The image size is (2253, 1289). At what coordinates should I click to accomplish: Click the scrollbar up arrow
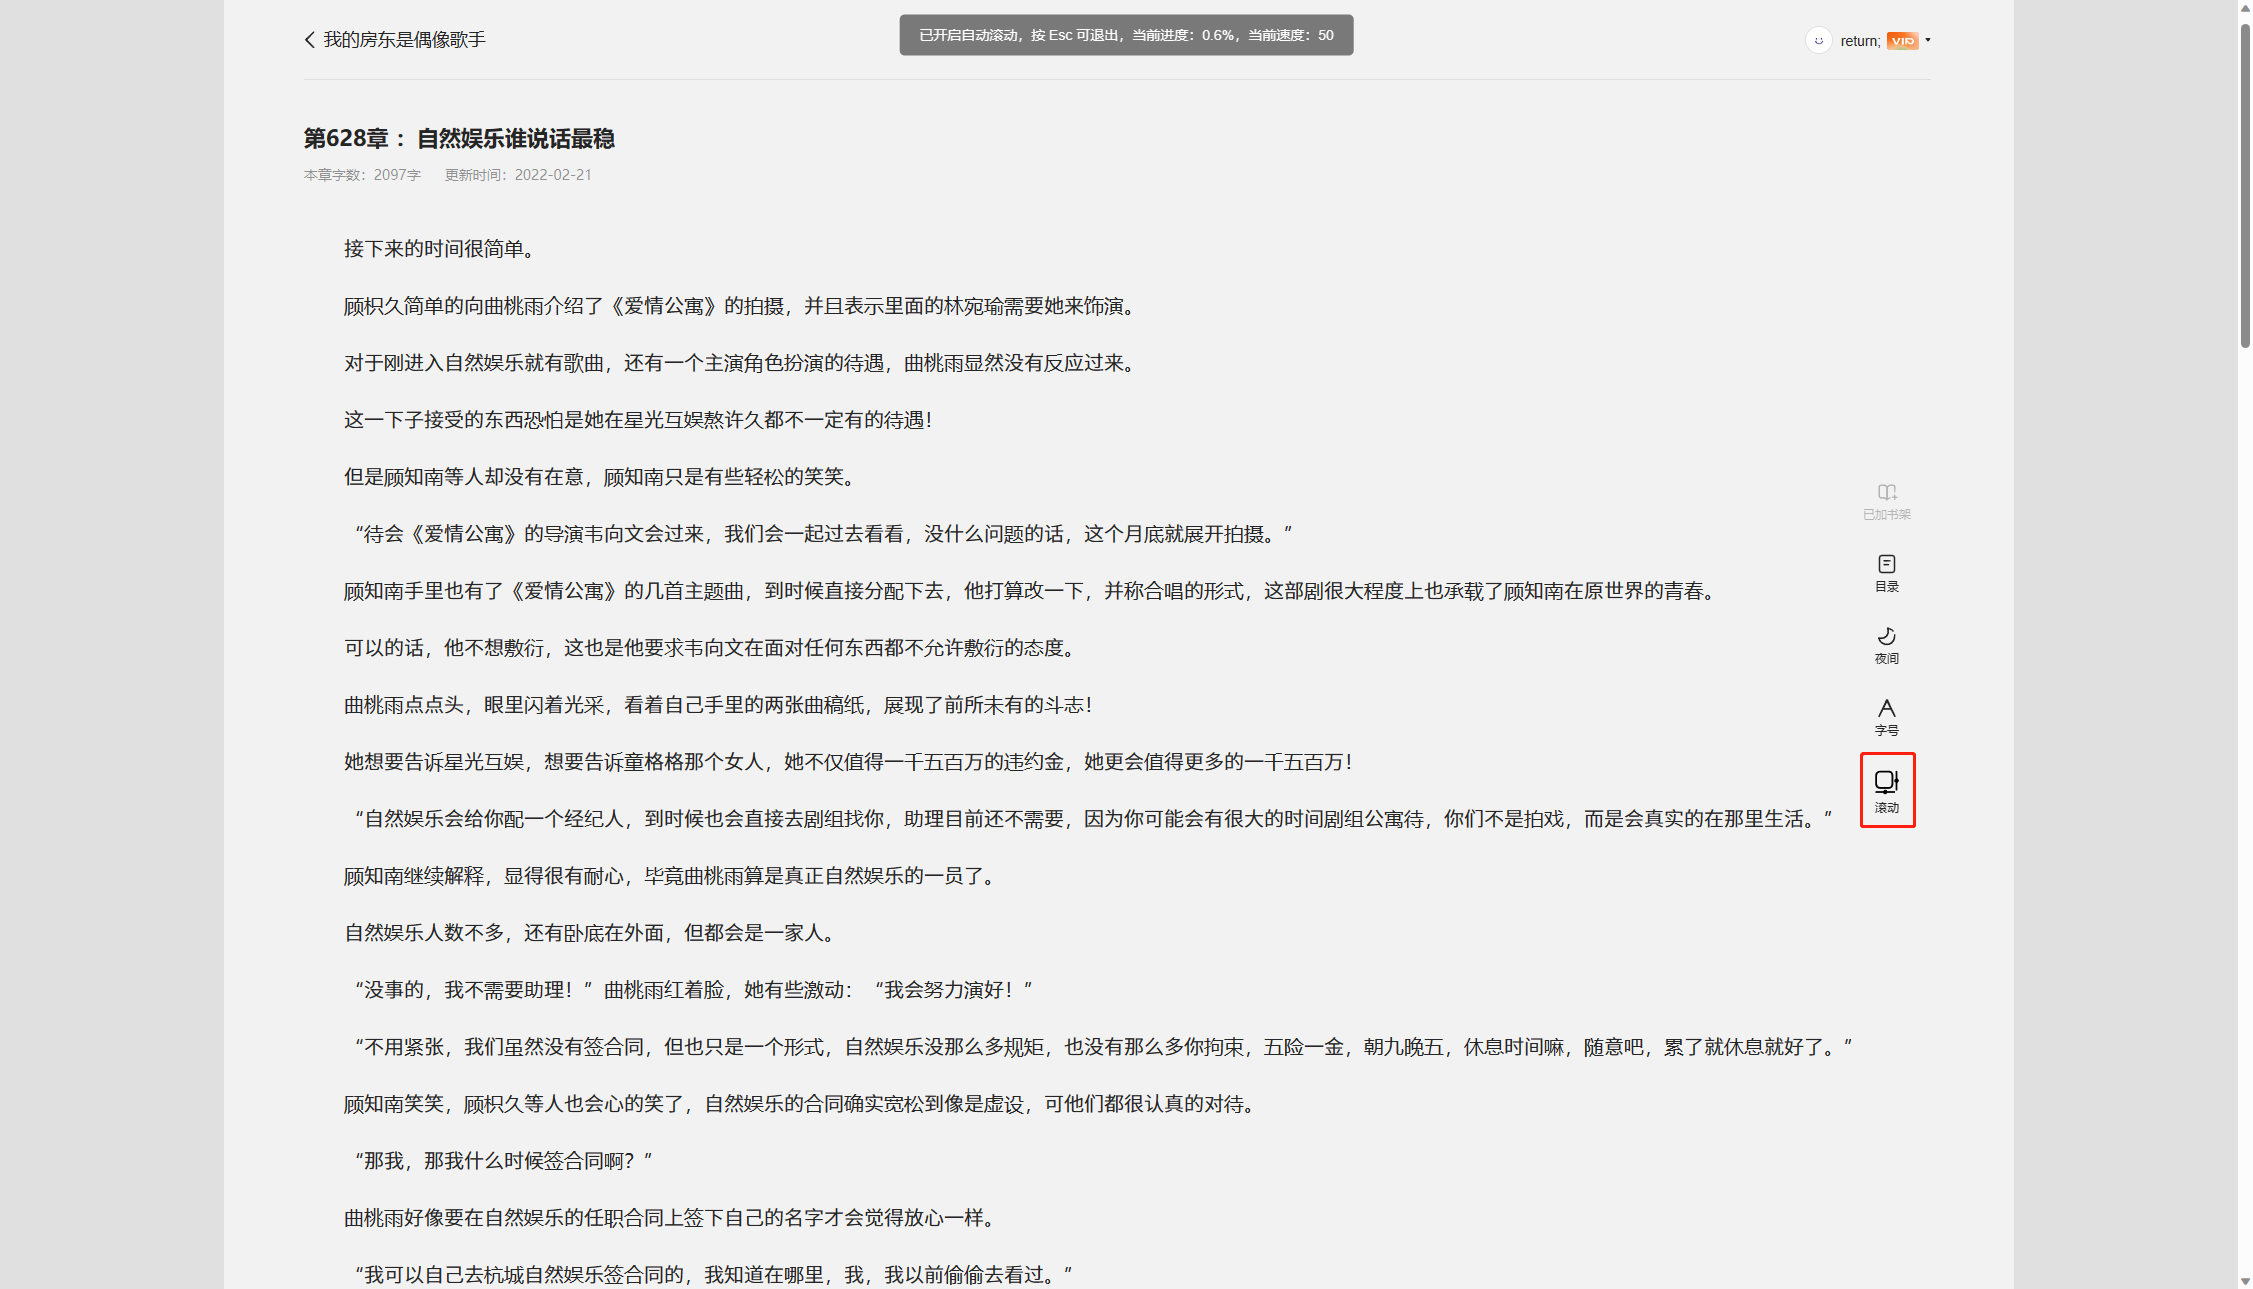click(x=2244, y=8)
